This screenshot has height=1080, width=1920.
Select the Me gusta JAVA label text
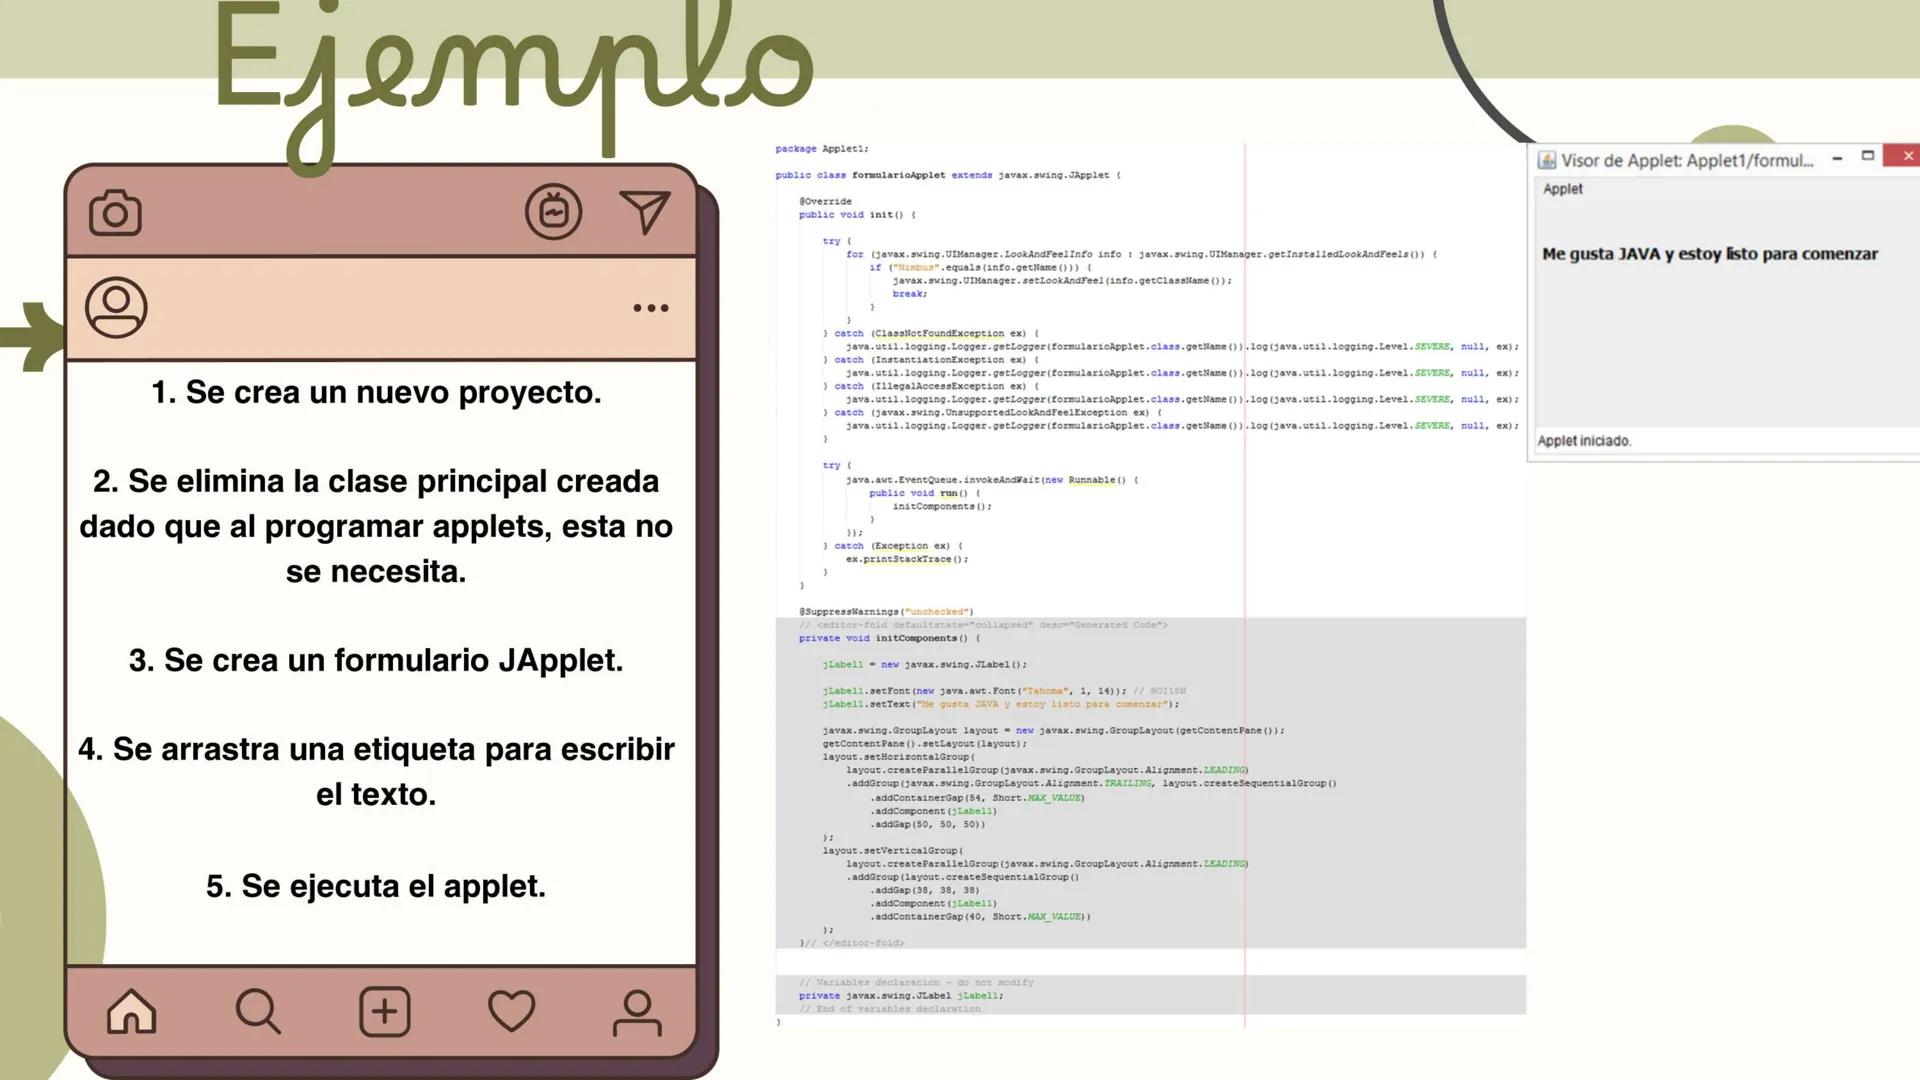(1710, 254)
